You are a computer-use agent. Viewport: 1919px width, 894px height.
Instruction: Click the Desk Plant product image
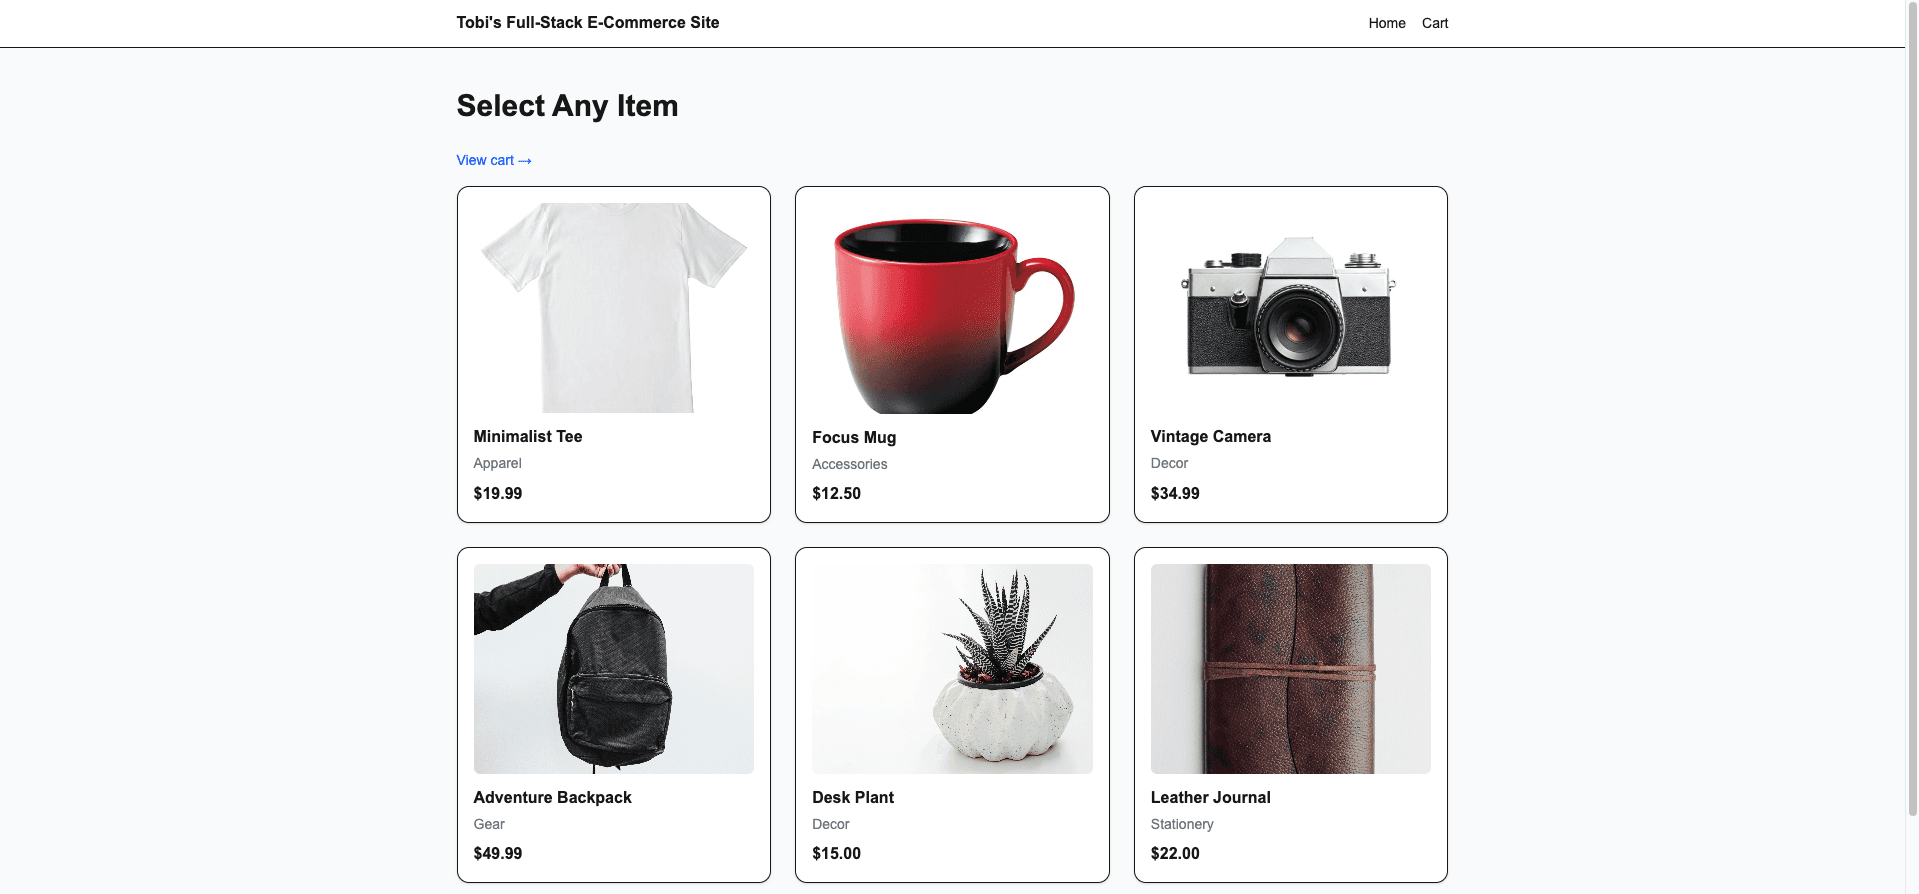(951, 668)
